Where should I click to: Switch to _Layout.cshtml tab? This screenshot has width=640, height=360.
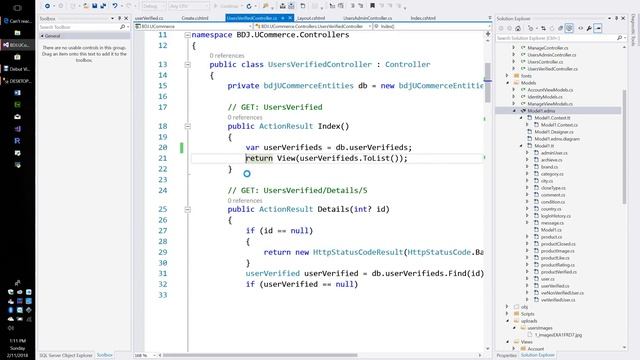click(311, 18)
